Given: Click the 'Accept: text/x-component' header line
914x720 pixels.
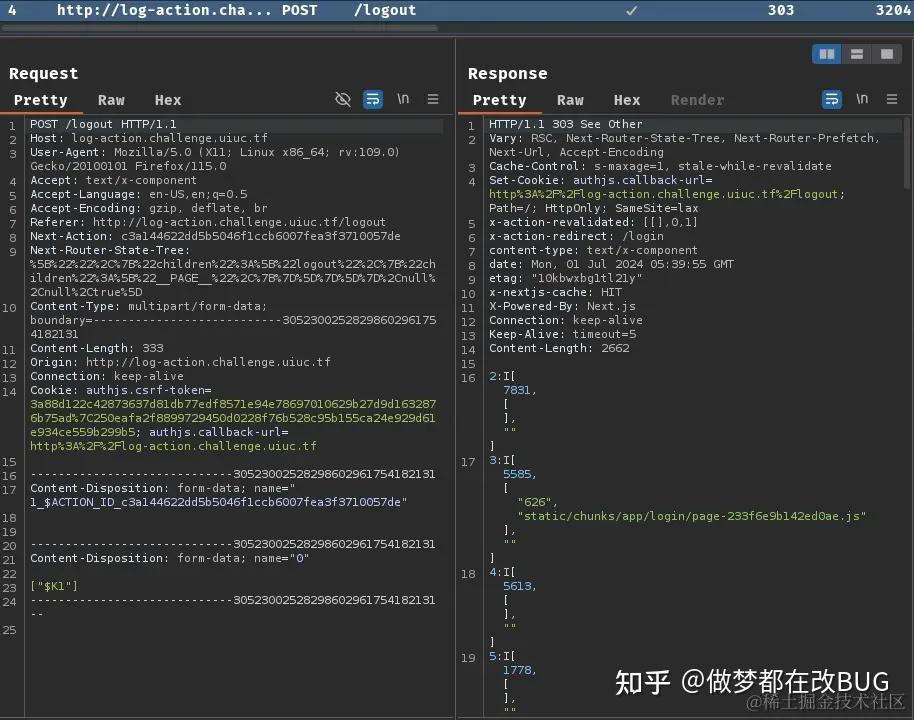Looking at the screenshot, I should pos(113,180).
